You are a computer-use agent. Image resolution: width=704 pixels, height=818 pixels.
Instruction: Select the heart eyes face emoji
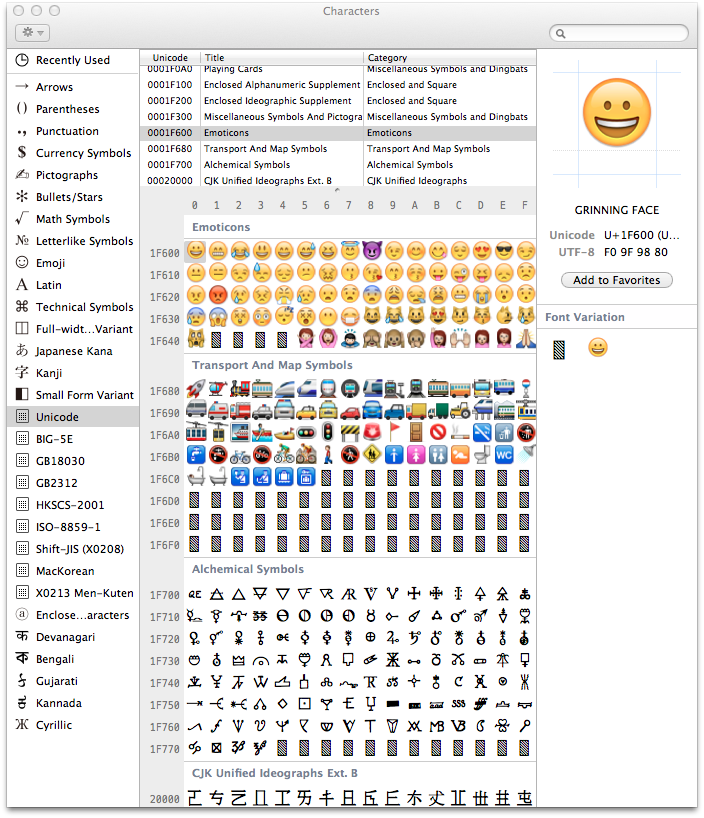tap(482, 251)
